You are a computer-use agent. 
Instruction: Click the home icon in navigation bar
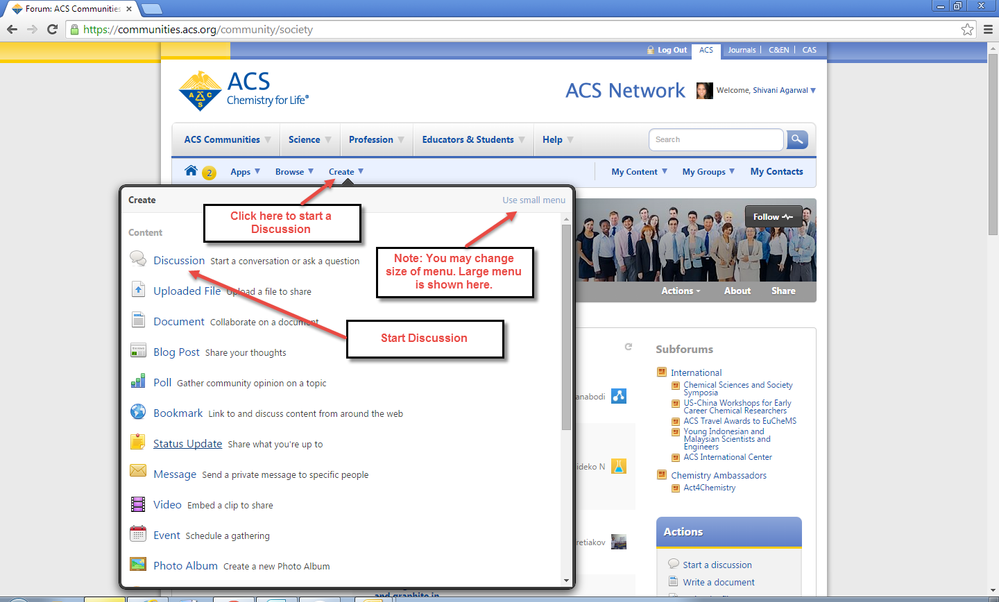tap(191, 171)
